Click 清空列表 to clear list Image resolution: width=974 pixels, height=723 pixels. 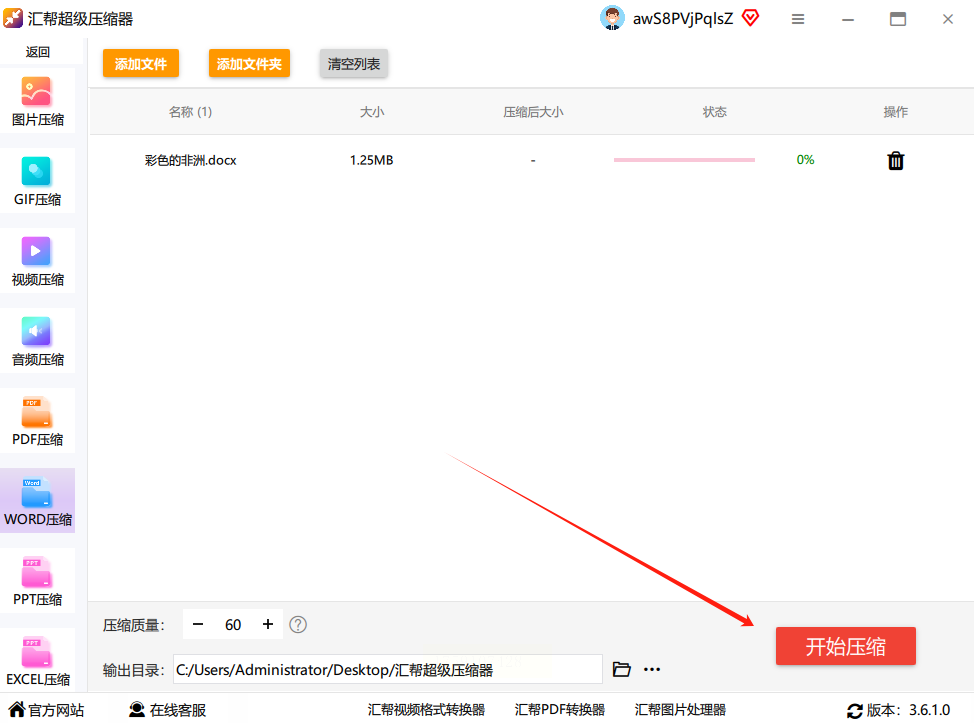[x=354, y=63]
